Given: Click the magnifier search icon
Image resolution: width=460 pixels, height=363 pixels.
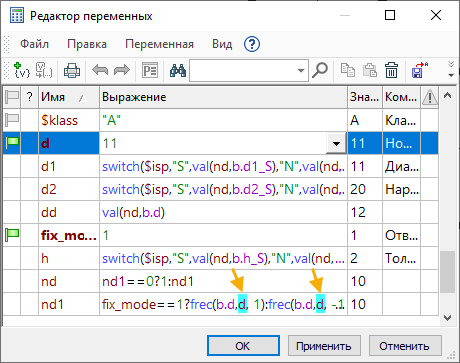Looking at the screenshot, I should [320, 70].
